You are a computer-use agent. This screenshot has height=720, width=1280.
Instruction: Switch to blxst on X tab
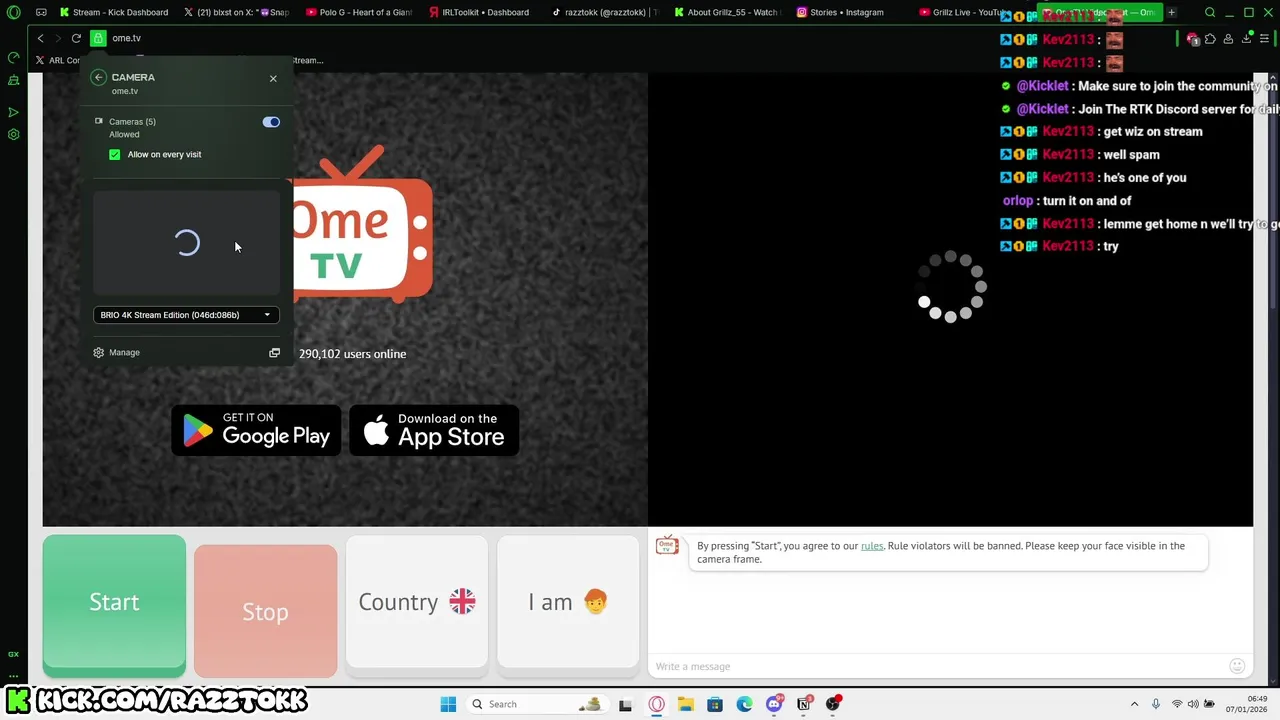[x=237, y=13]
